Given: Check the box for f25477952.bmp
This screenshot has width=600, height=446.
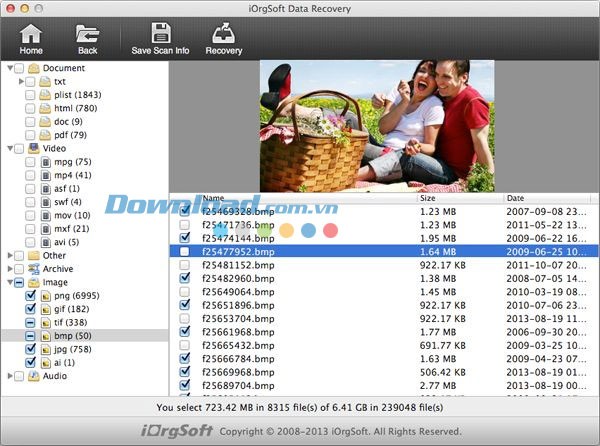Looking at the screenshot, I should (184, 252).
